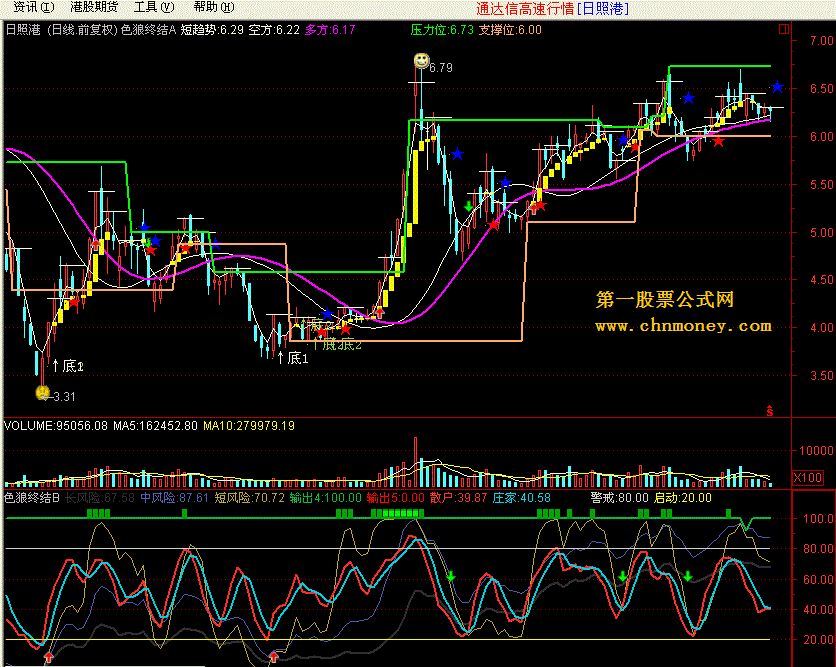Screen dimensions: 836x667
Task: Click the 底1 bottom signal label
Action: [298, 358]
